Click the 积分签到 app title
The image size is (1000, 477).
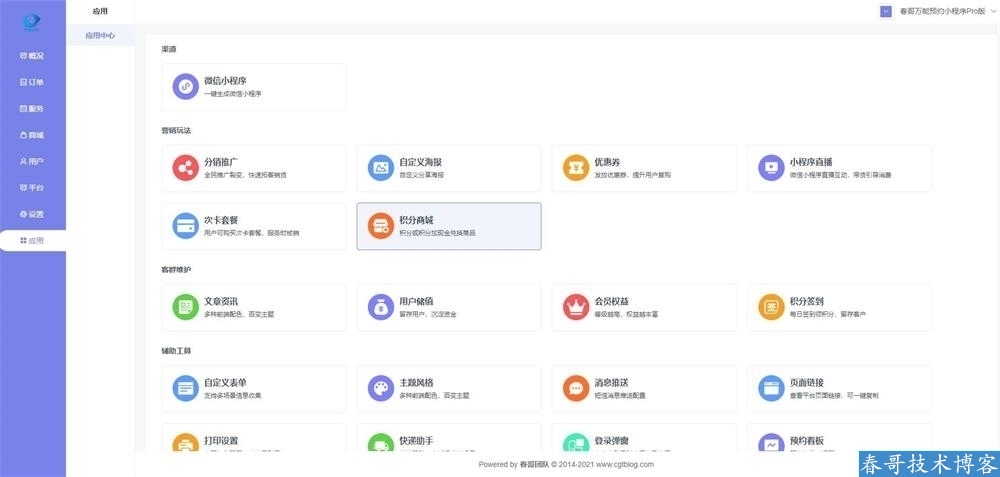click(806, 301)
